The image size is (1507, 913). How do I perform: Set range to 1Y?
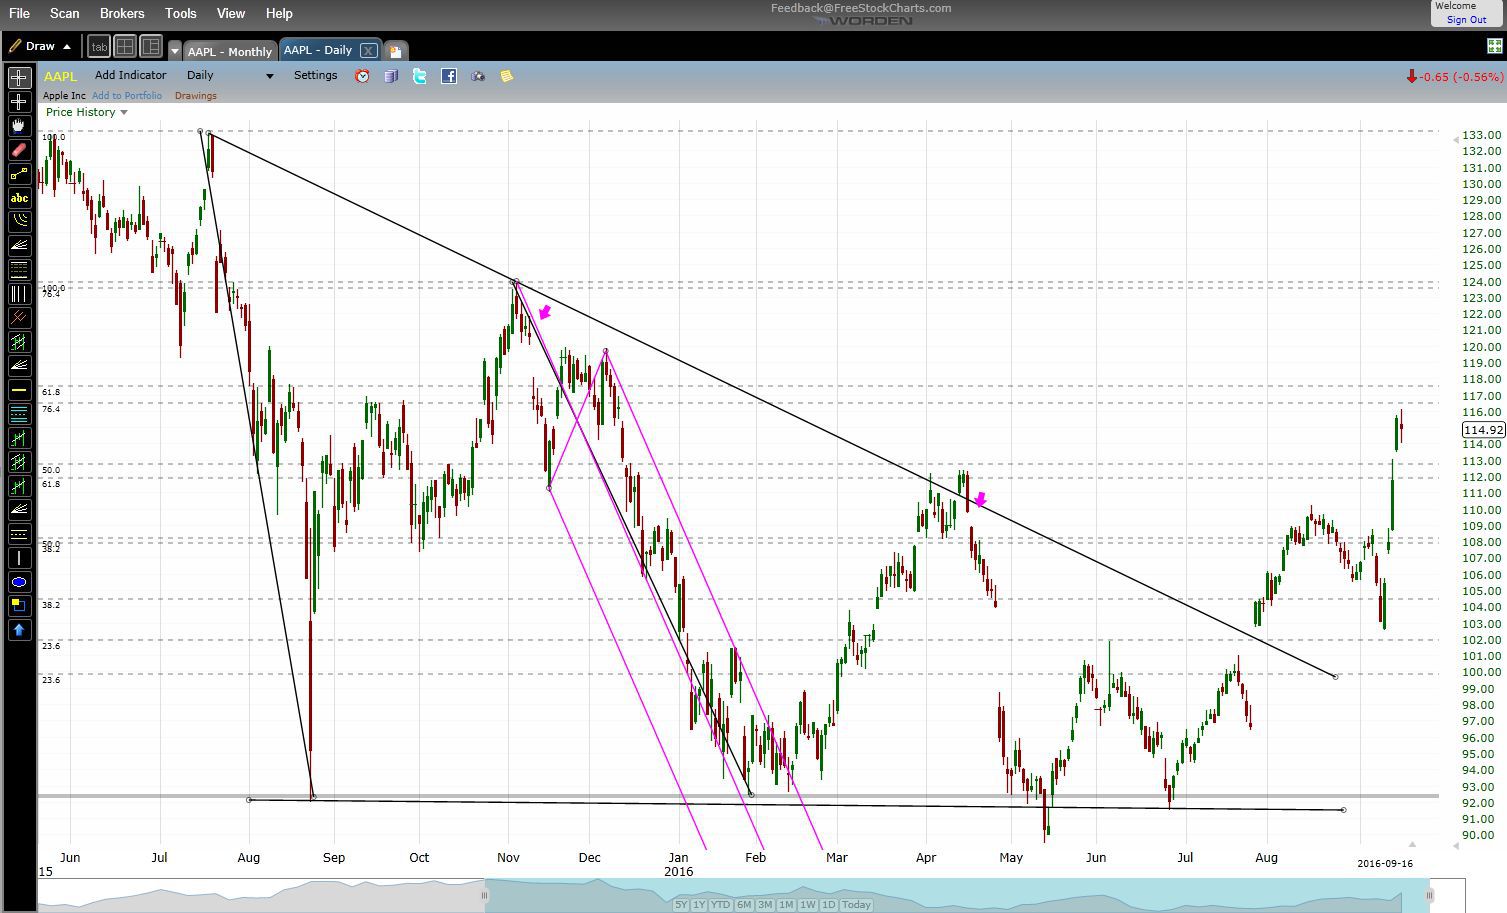tap(699, 904)
